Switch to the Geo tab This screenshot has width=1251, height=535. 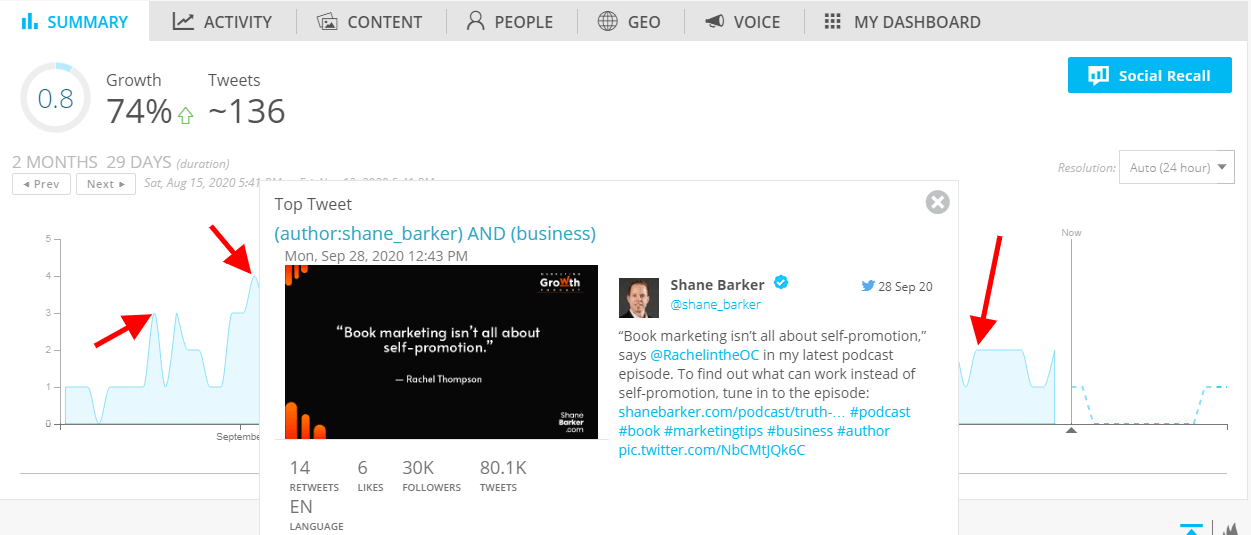coord(629,21)
